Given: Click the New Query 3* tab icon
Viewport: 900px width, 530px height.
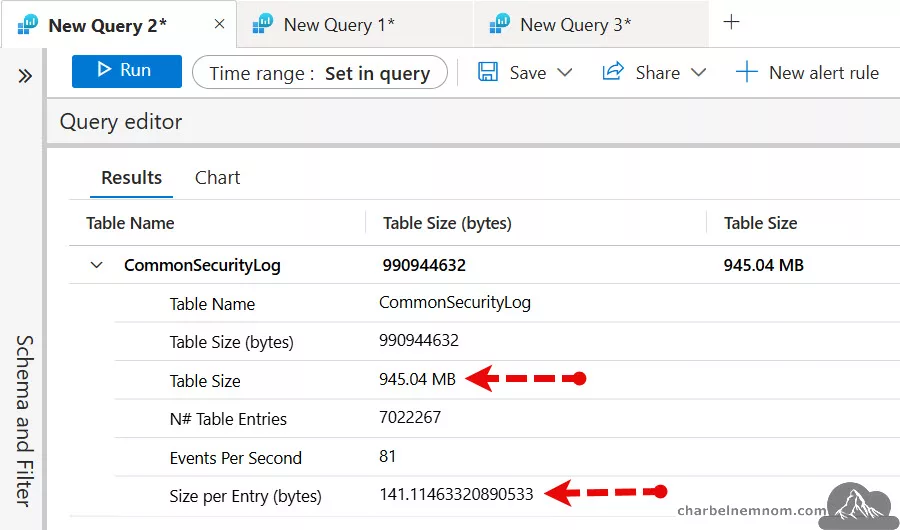Looking at the screenshot, I should pos(499,24).
